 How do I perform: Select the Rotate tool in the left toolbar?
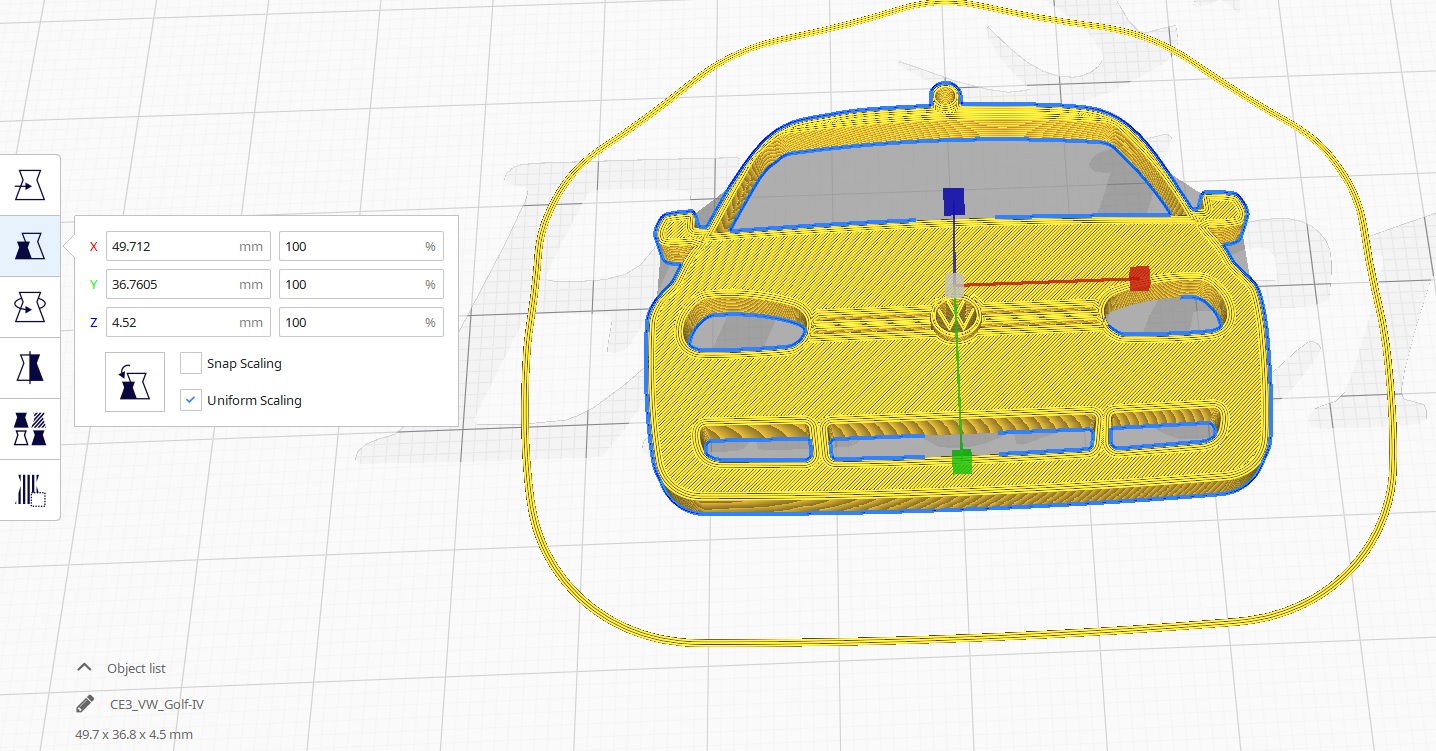(x=30, y=307)
